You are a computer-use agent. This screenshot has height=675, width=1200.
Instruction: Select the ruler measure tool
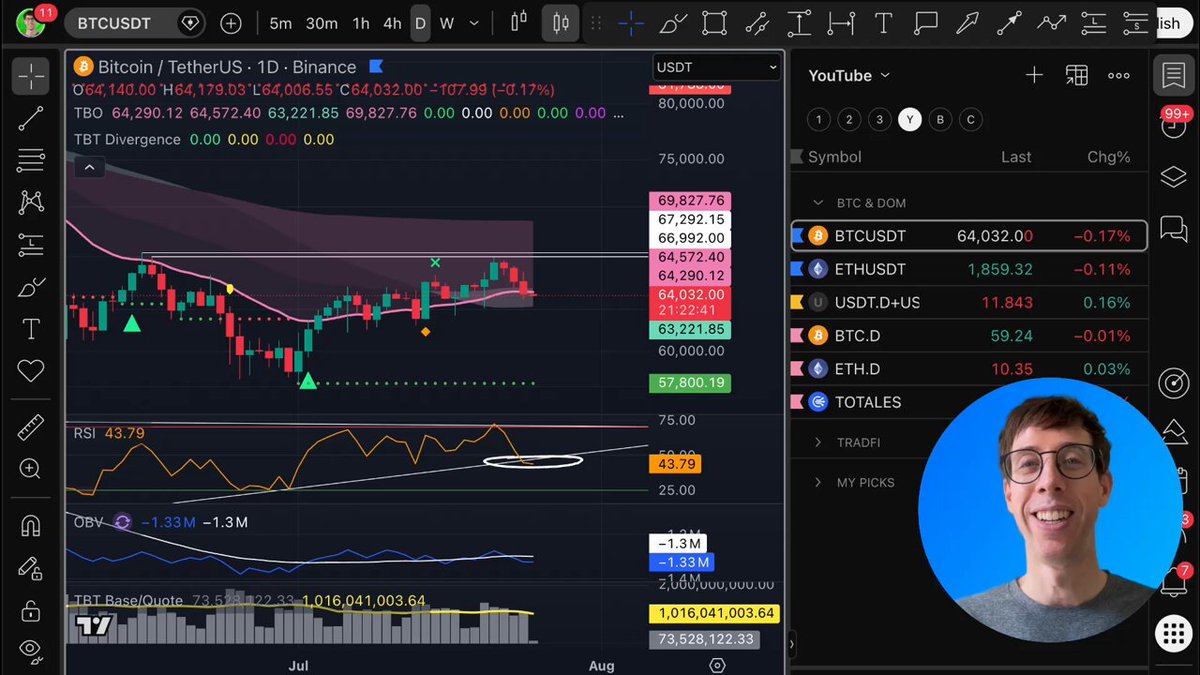[x=31, y=427]
